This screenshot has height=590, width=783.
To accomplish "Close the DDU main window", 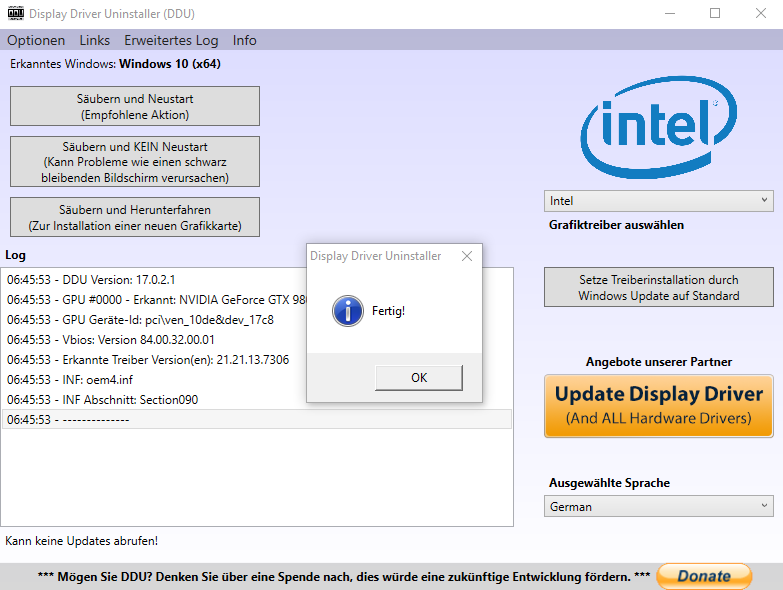I will pos(761,13).
